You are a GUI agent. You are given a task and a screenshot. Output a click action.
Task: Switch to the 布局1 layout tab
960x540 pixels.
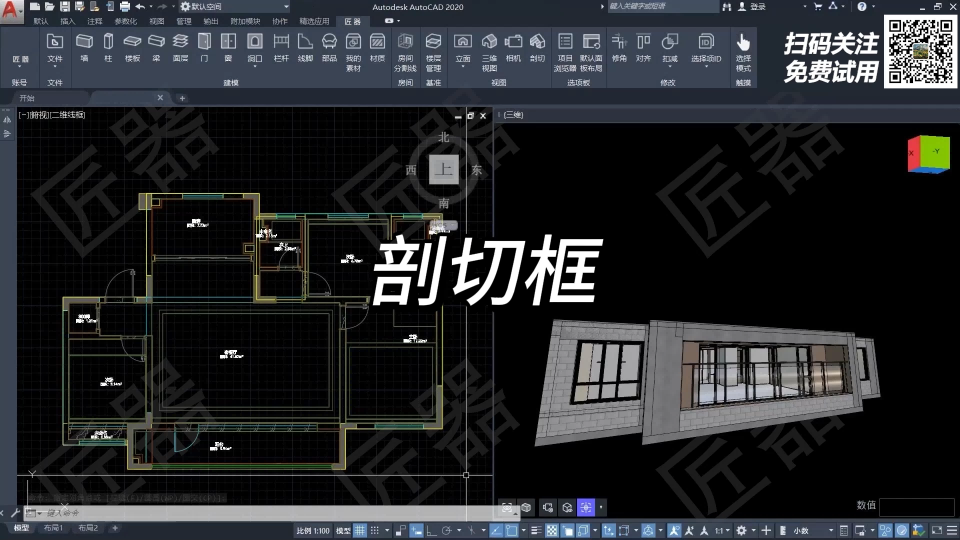tap(53, 528)
